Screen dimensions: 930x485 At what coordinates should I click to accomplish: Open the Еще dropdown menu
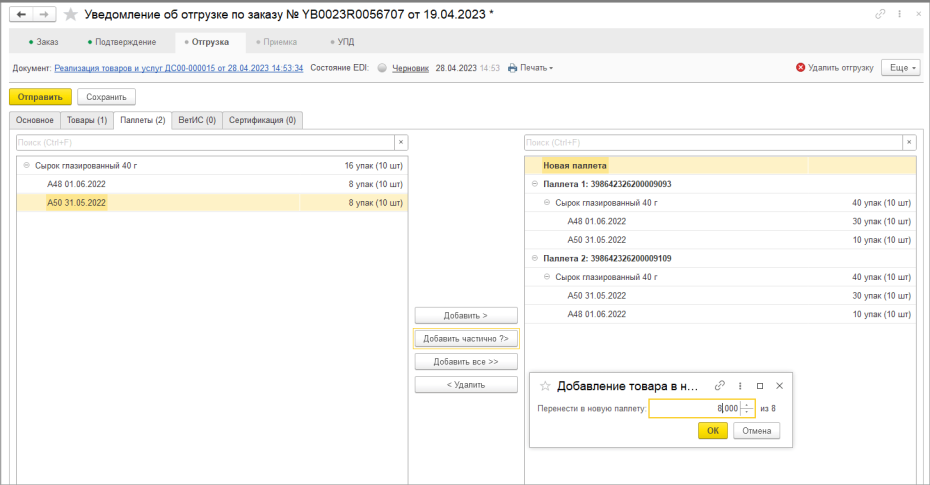click(901, 68)
